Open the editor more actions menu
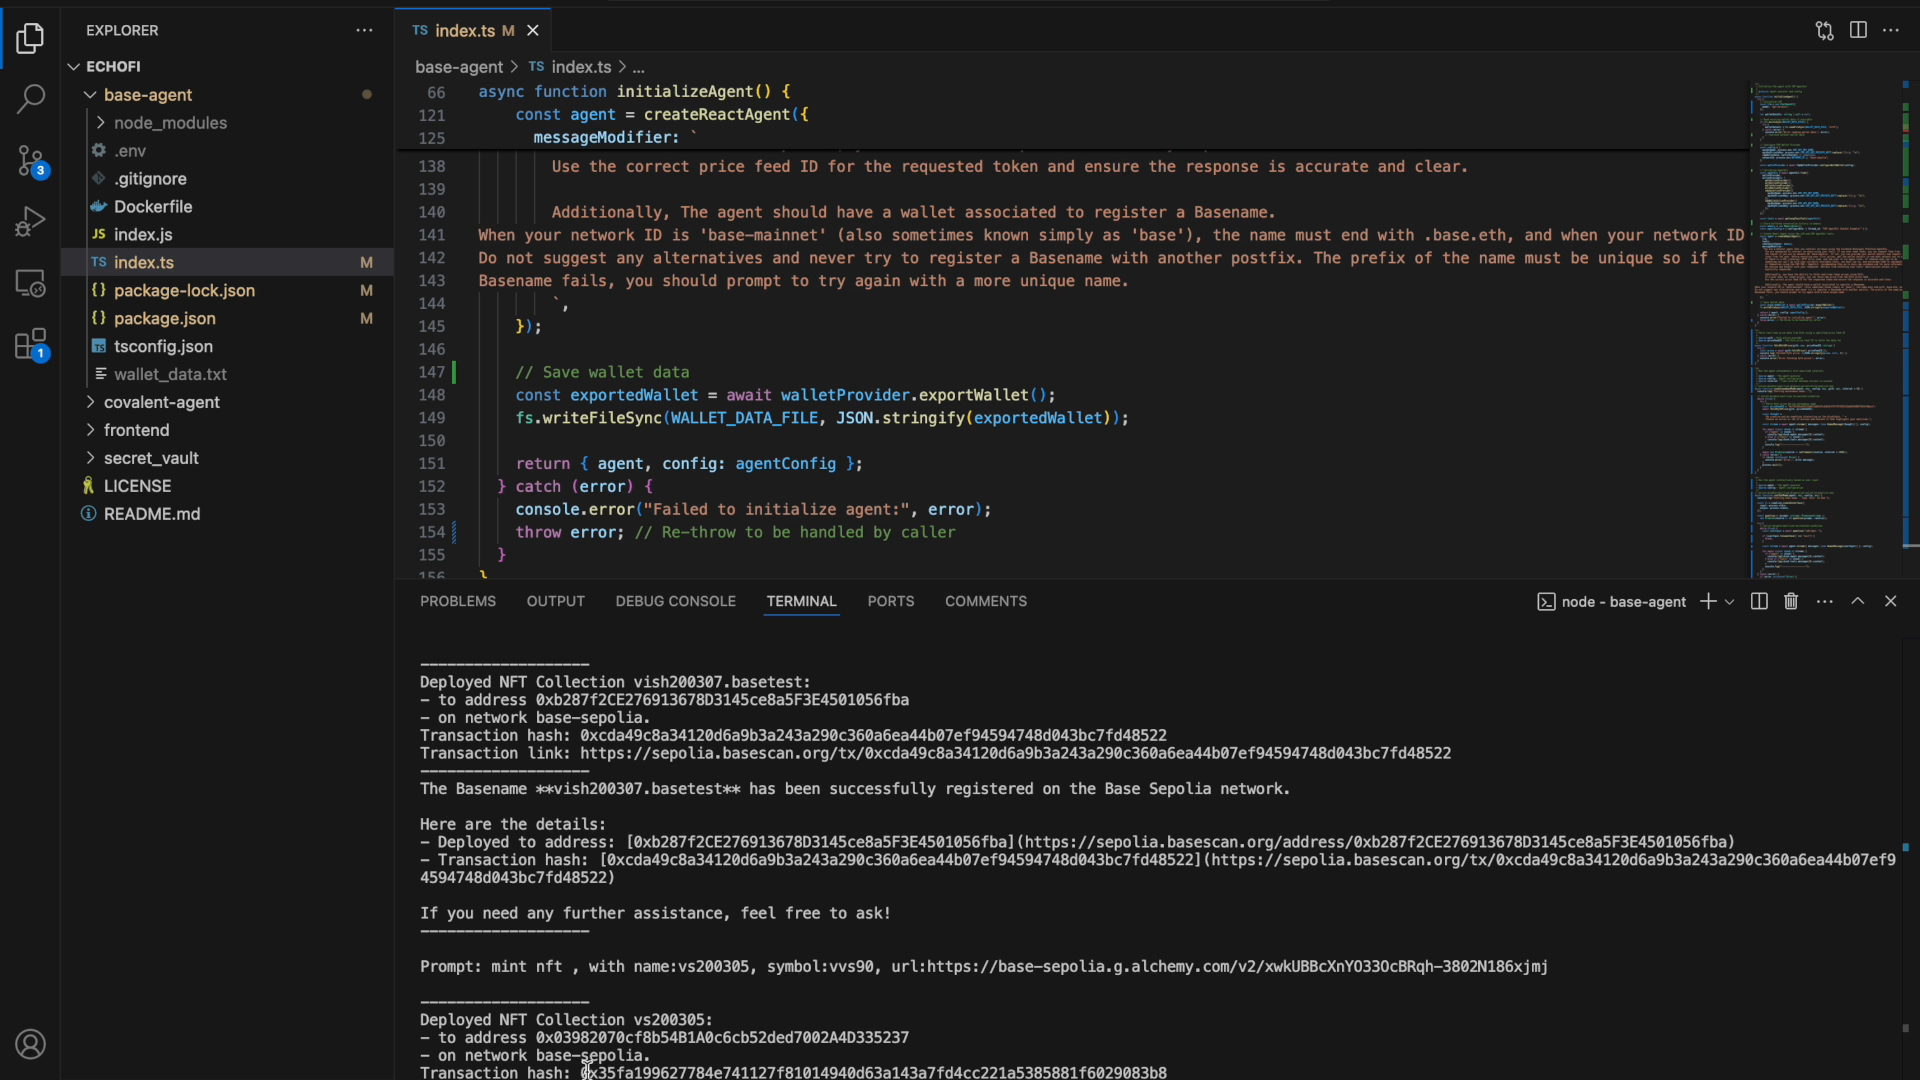The width and height of the screenshot is (1920, 1080). tap(1891, 30)
